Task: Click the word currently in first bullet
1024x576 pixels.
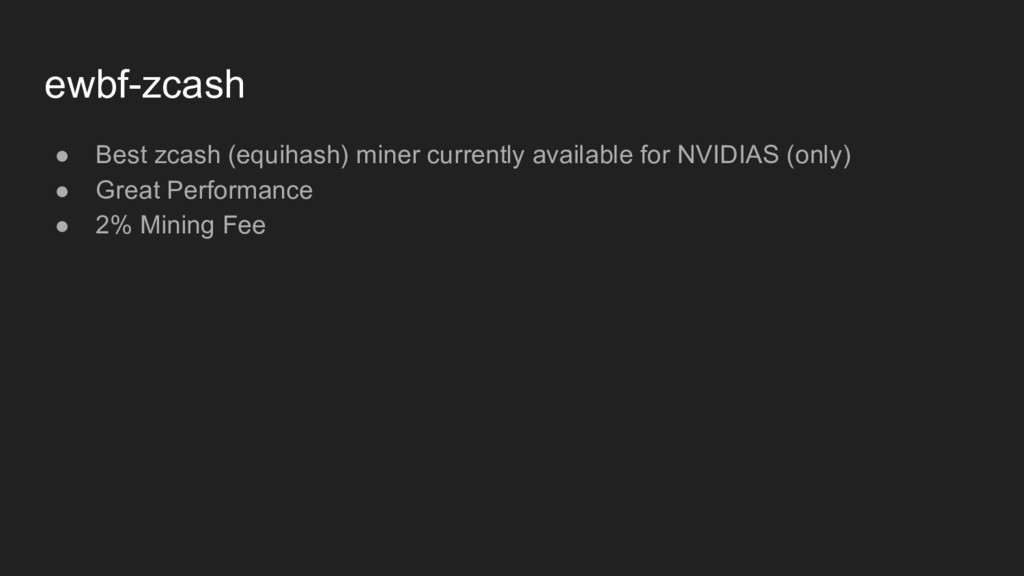Action: pos(475,155)
